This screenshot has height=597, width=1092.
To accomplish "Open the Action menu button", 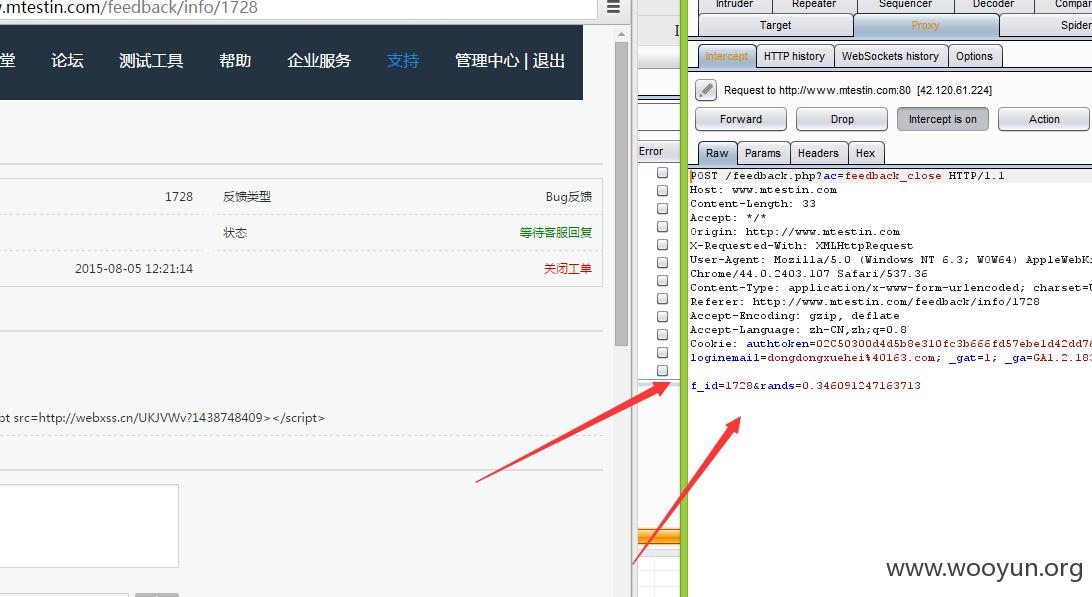I will 1043,119.
